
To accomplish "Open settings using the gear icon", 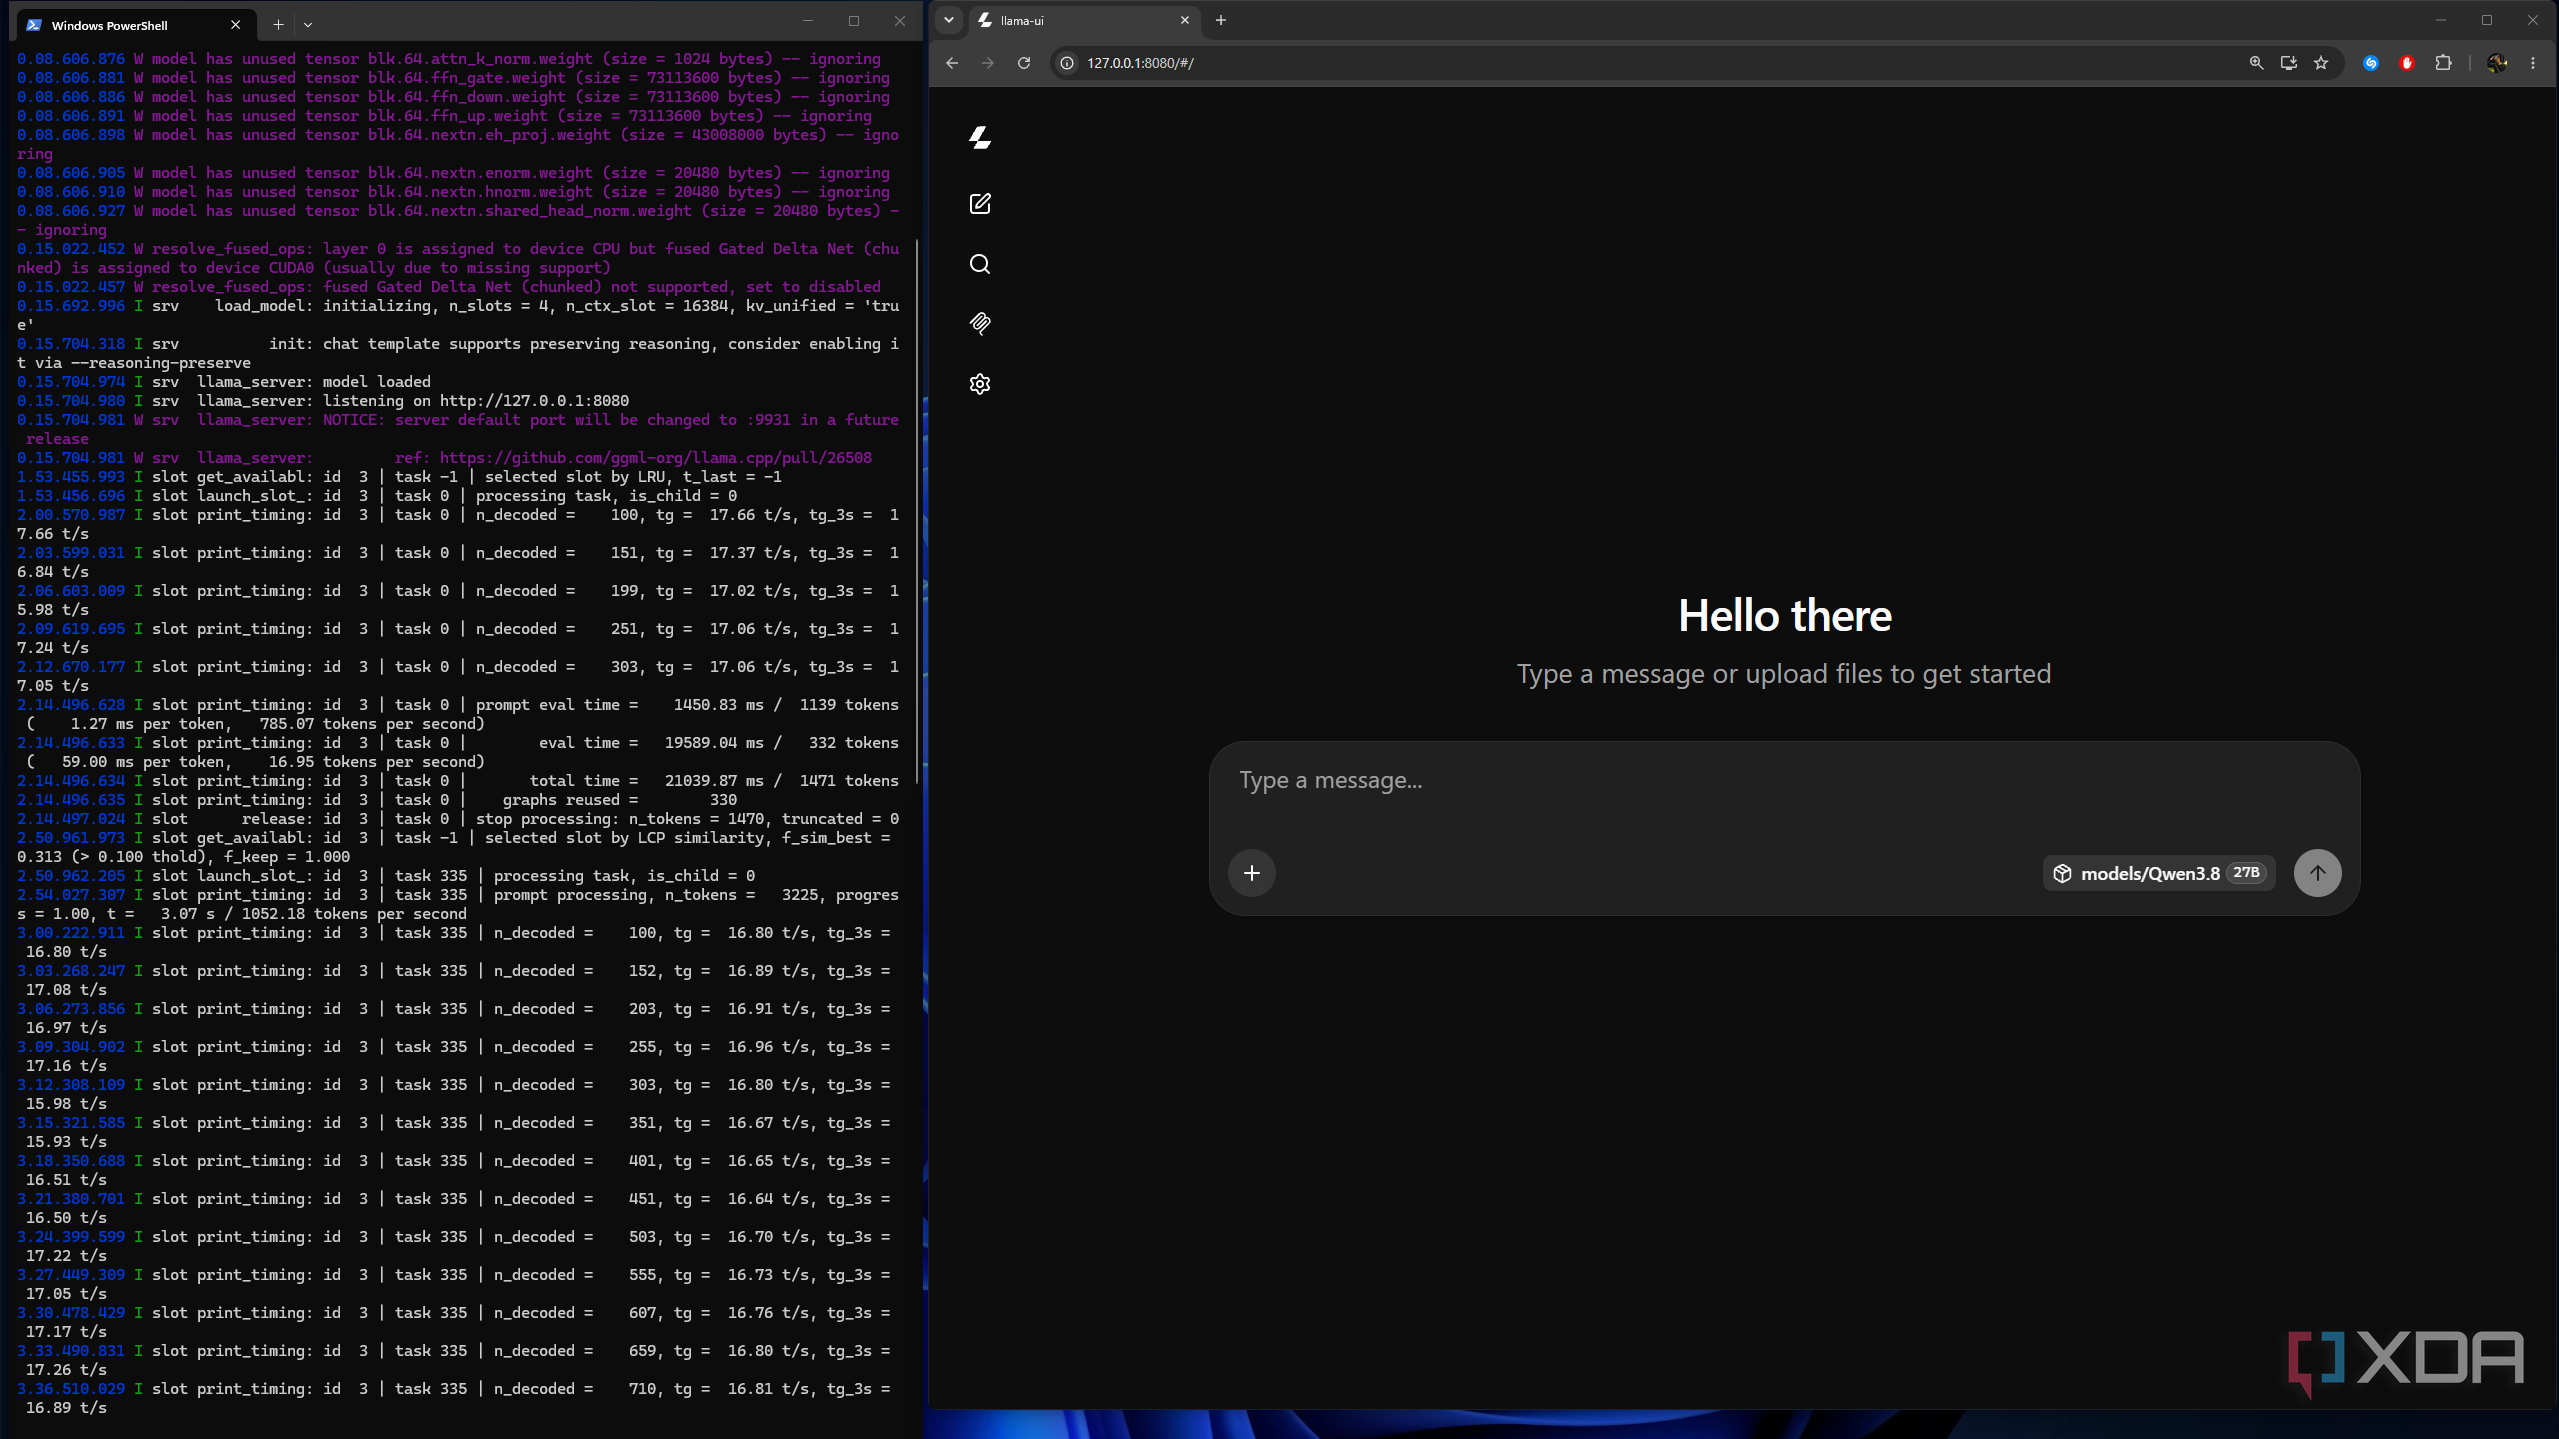I will tap(980, 384).
